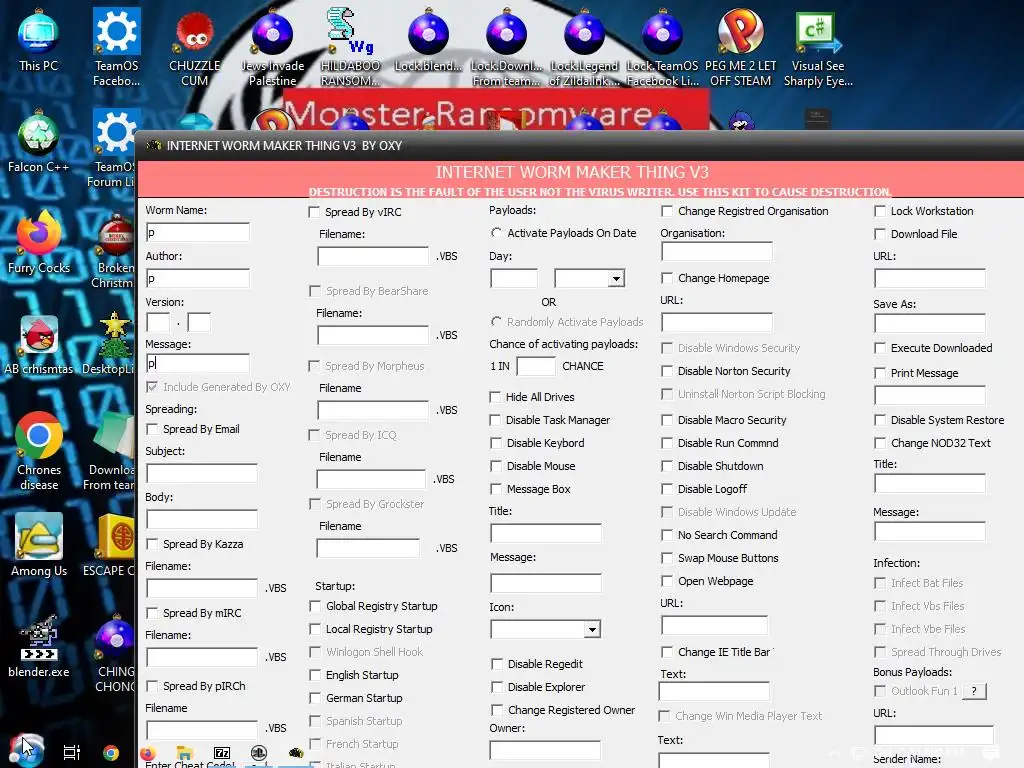The height and width of the screenshot is (768, 1024).
Task: Open the CHUZZLE desktop icon
Action: click(195, 47)
